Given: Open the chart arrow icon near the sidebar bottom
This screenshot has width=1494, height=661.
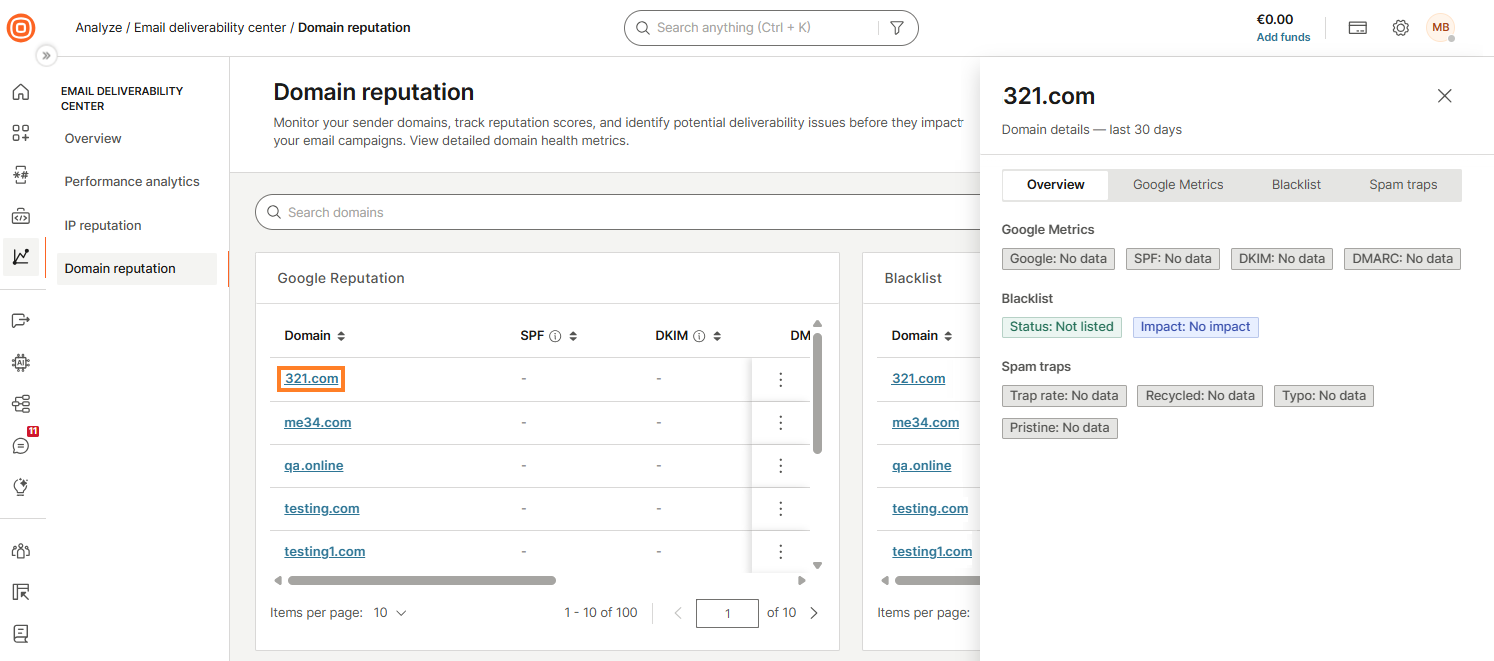Looking at the screenshot, I should 21,592.
